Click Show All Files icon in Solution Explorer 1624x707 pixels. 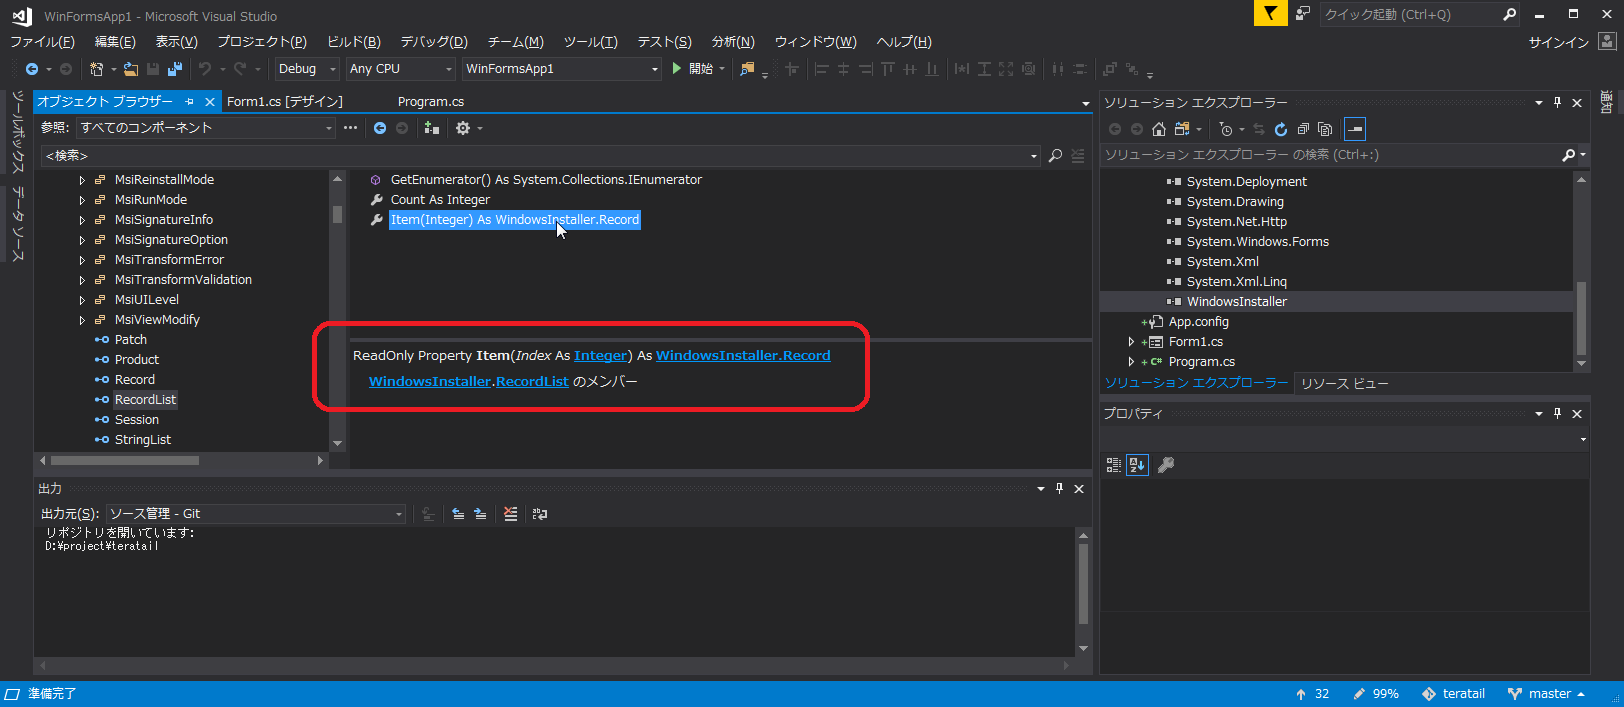point(1325,129)
